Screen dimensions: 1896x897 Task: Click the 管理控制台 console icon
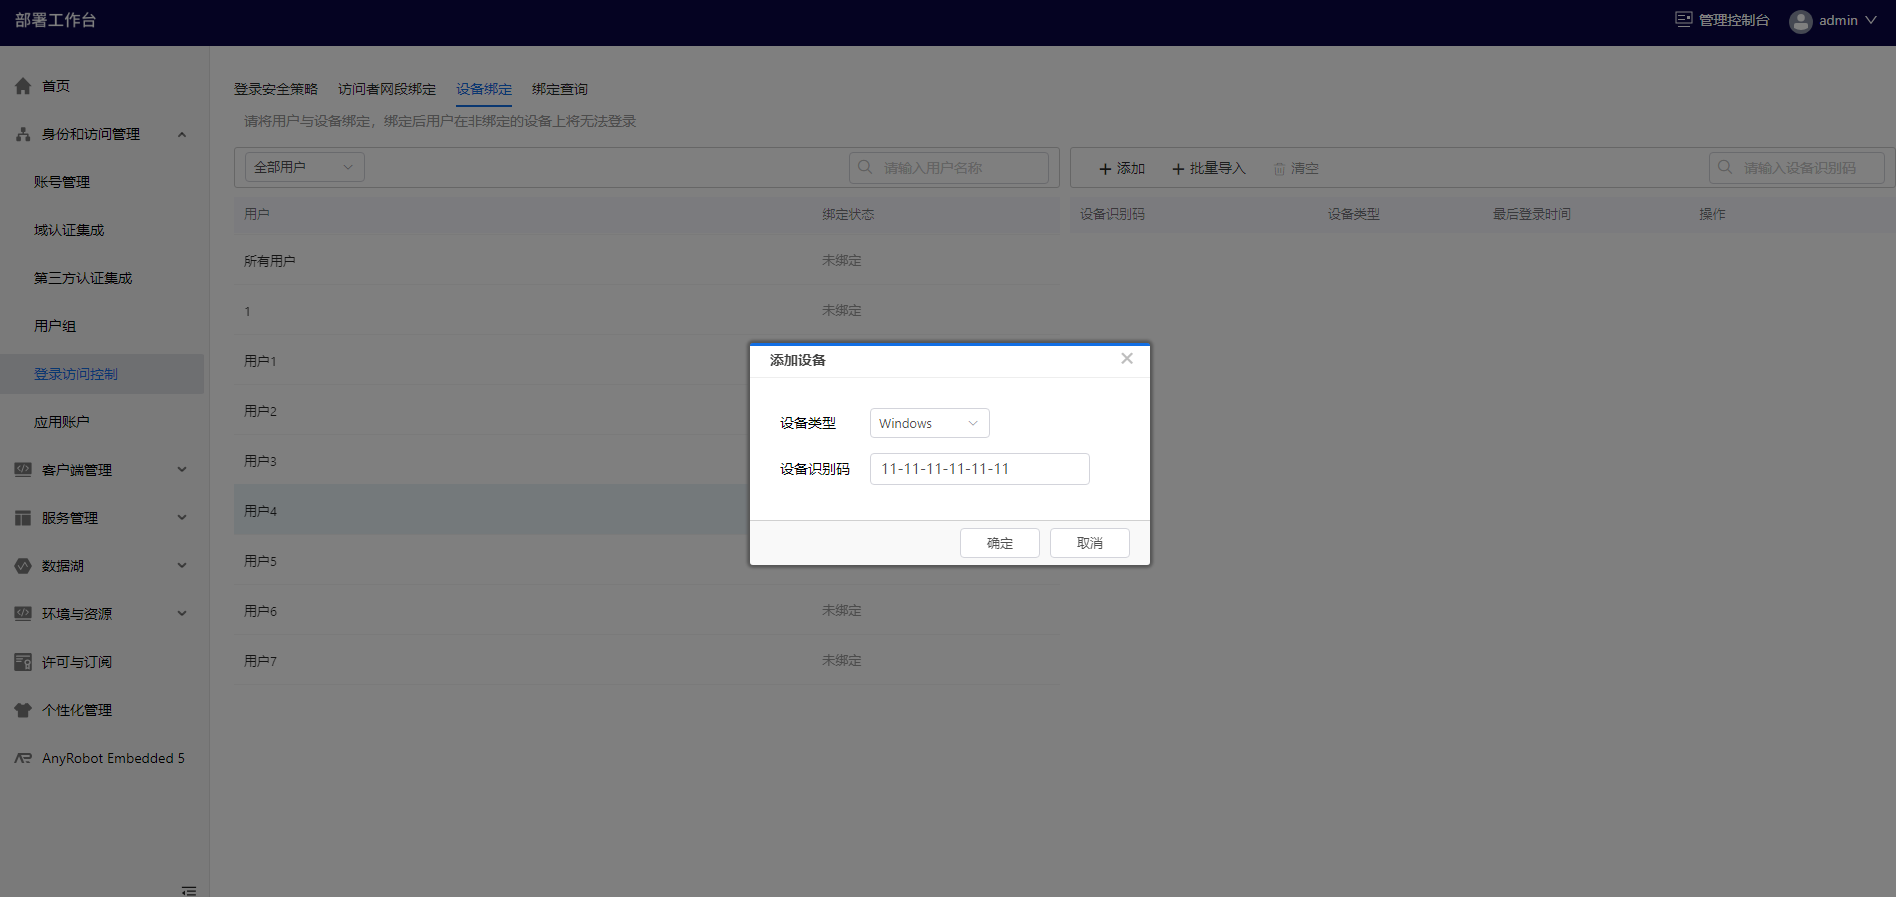[1684, 19]
